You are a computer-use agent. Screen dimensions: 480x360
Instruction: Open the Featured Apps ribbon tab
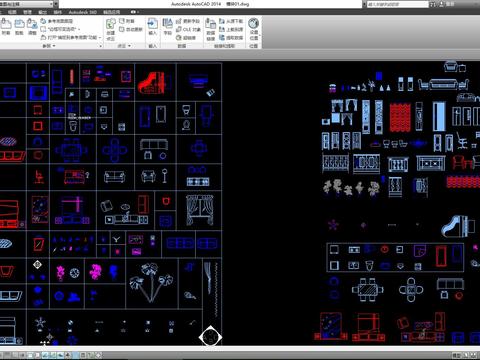[x=111, y=12]
